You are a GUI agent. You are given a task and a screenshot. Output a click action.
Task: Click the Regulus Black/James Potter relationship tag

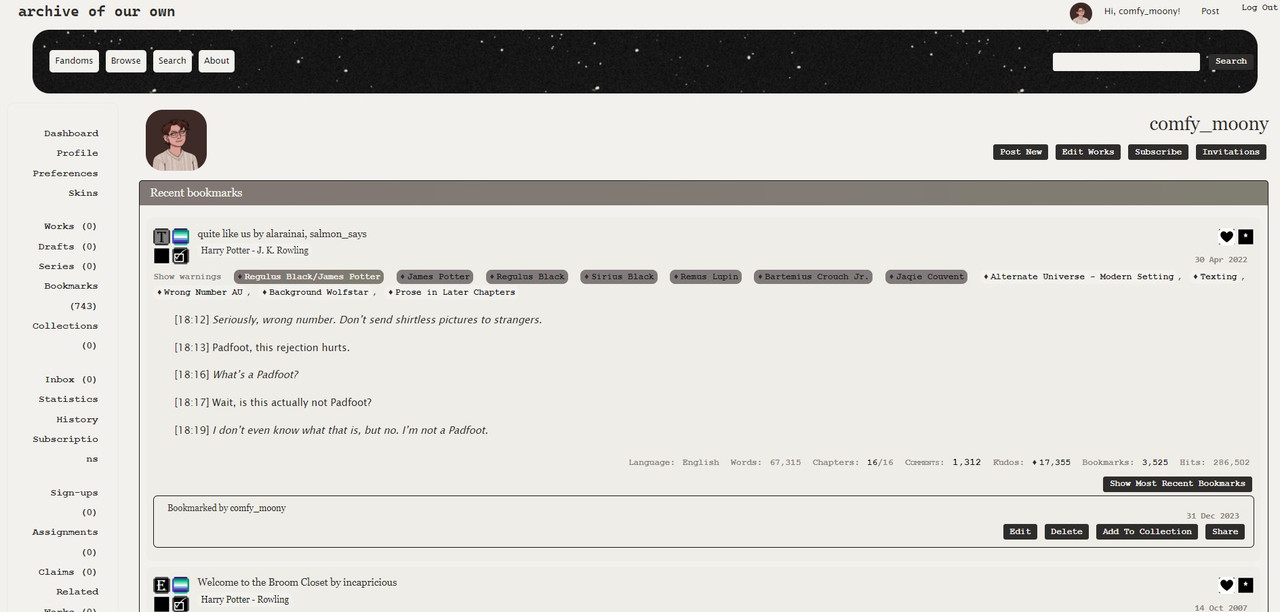pyautogui.click(x=309, y=277)
